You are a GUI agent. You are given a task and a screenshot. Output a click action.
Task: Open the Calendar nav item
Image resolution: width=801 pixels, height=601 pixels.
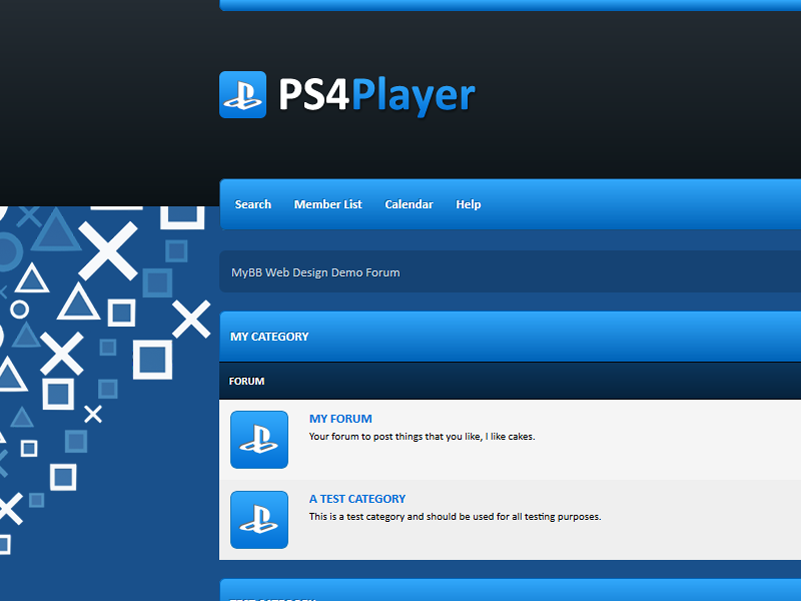click(409, 204)
